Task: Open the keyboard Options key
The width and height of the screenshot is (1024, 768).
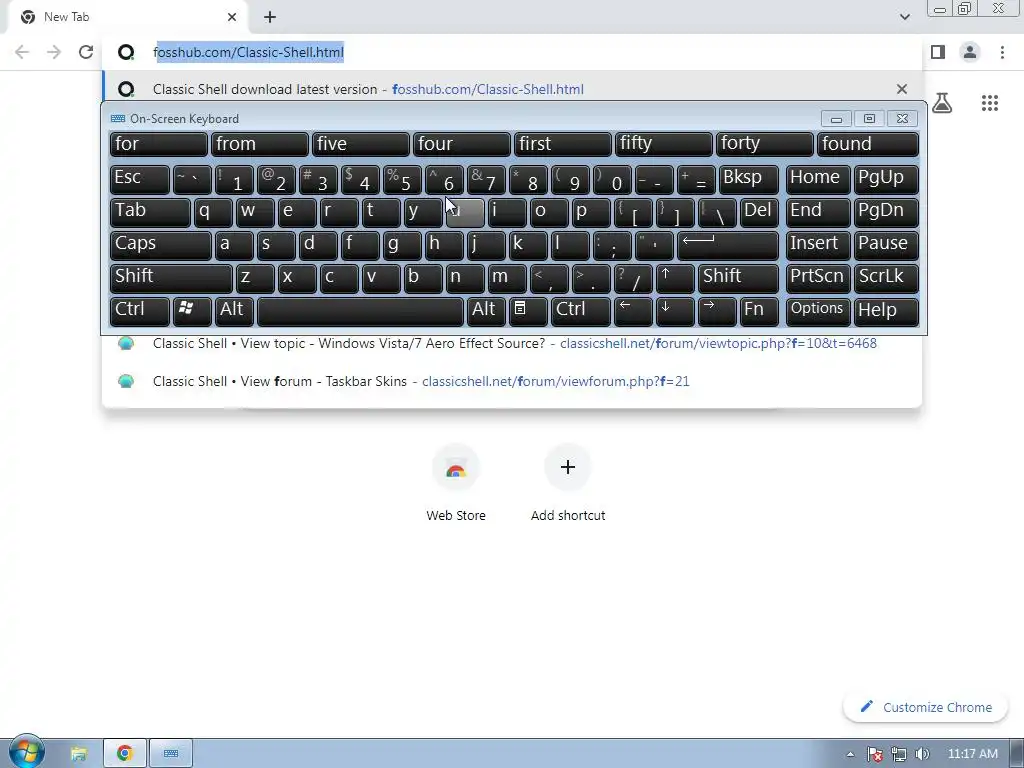Action: 818,311
